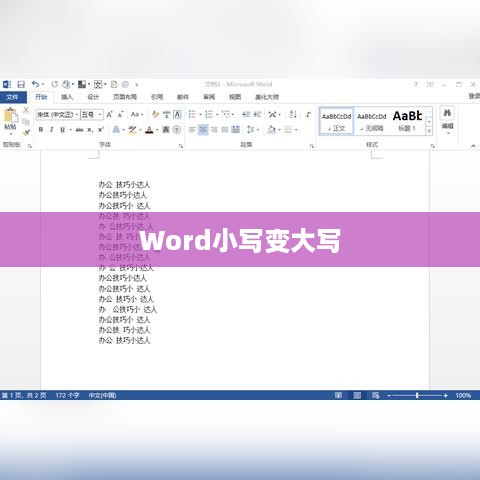Sort the paragraph text
480x480 pixels.
tap(293, 115)
